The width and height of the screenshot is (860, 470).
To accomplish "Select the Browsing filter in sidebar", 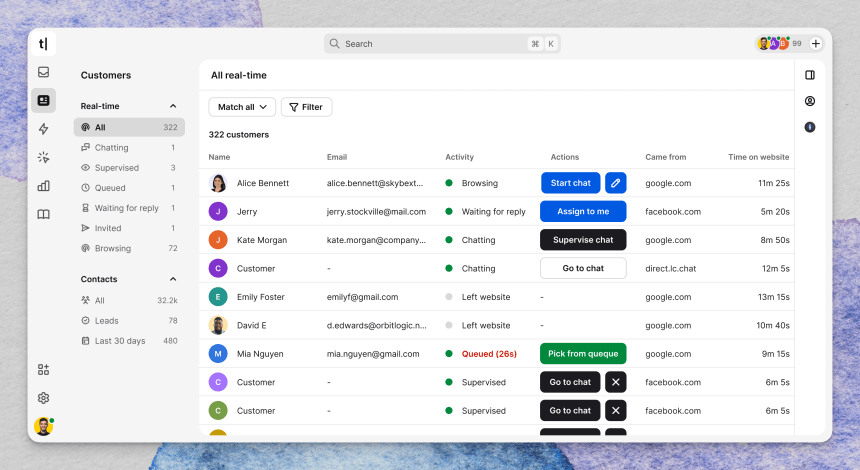I will (x=129, y=248).
